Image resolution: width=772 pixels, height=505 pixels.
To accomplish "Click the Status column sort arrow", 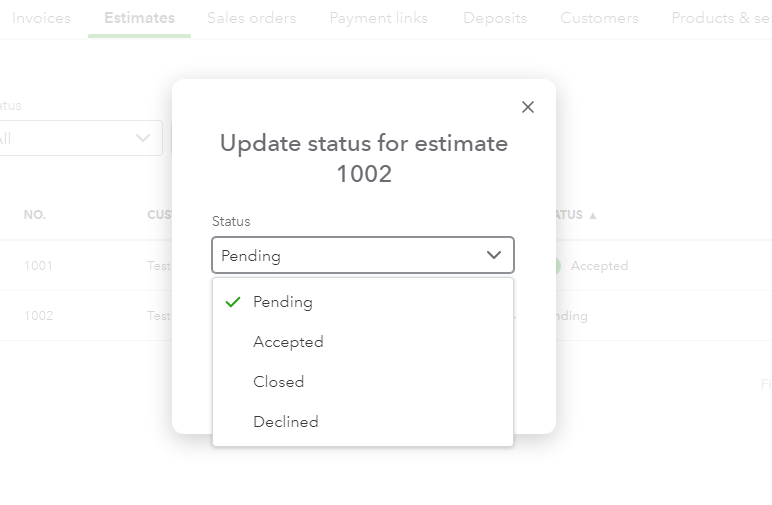I will (593, 215).
